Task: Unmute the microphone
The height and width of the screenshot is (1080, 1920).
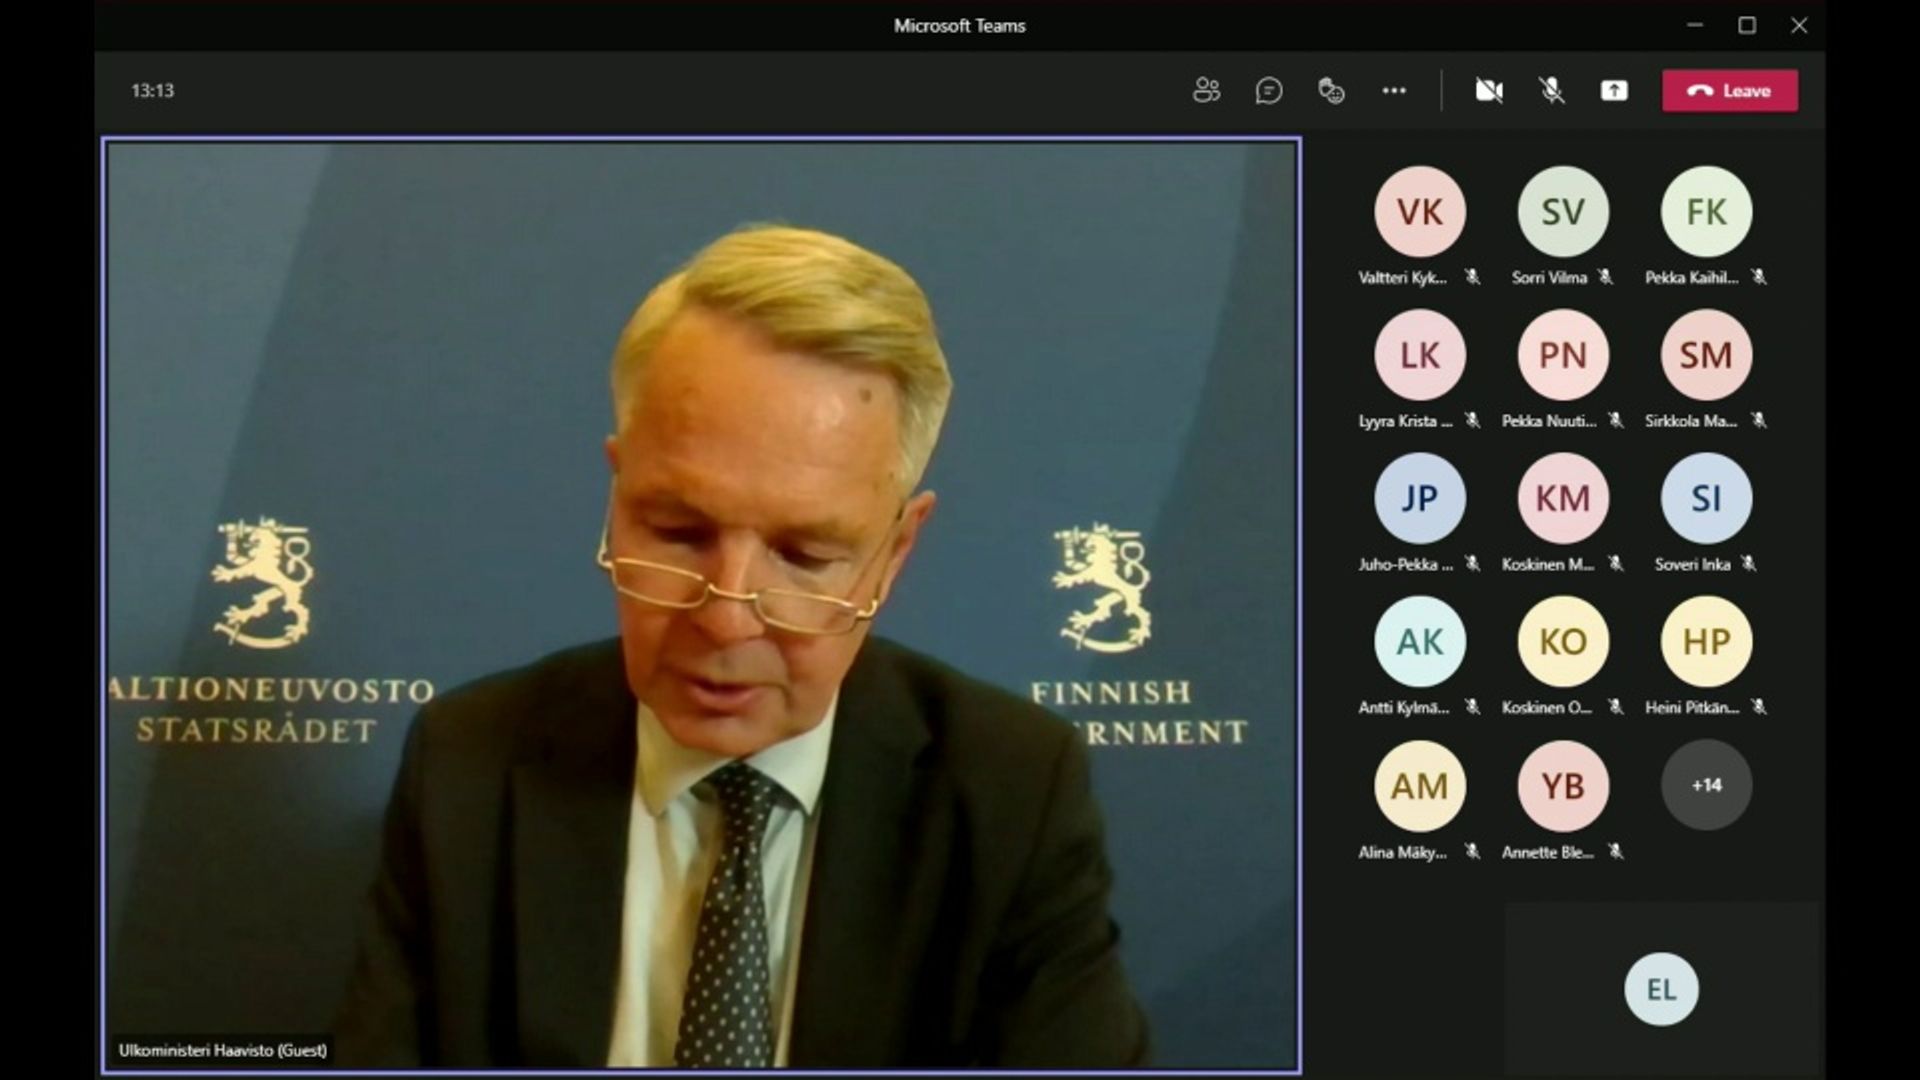Action: click(x=1551, y=90)
